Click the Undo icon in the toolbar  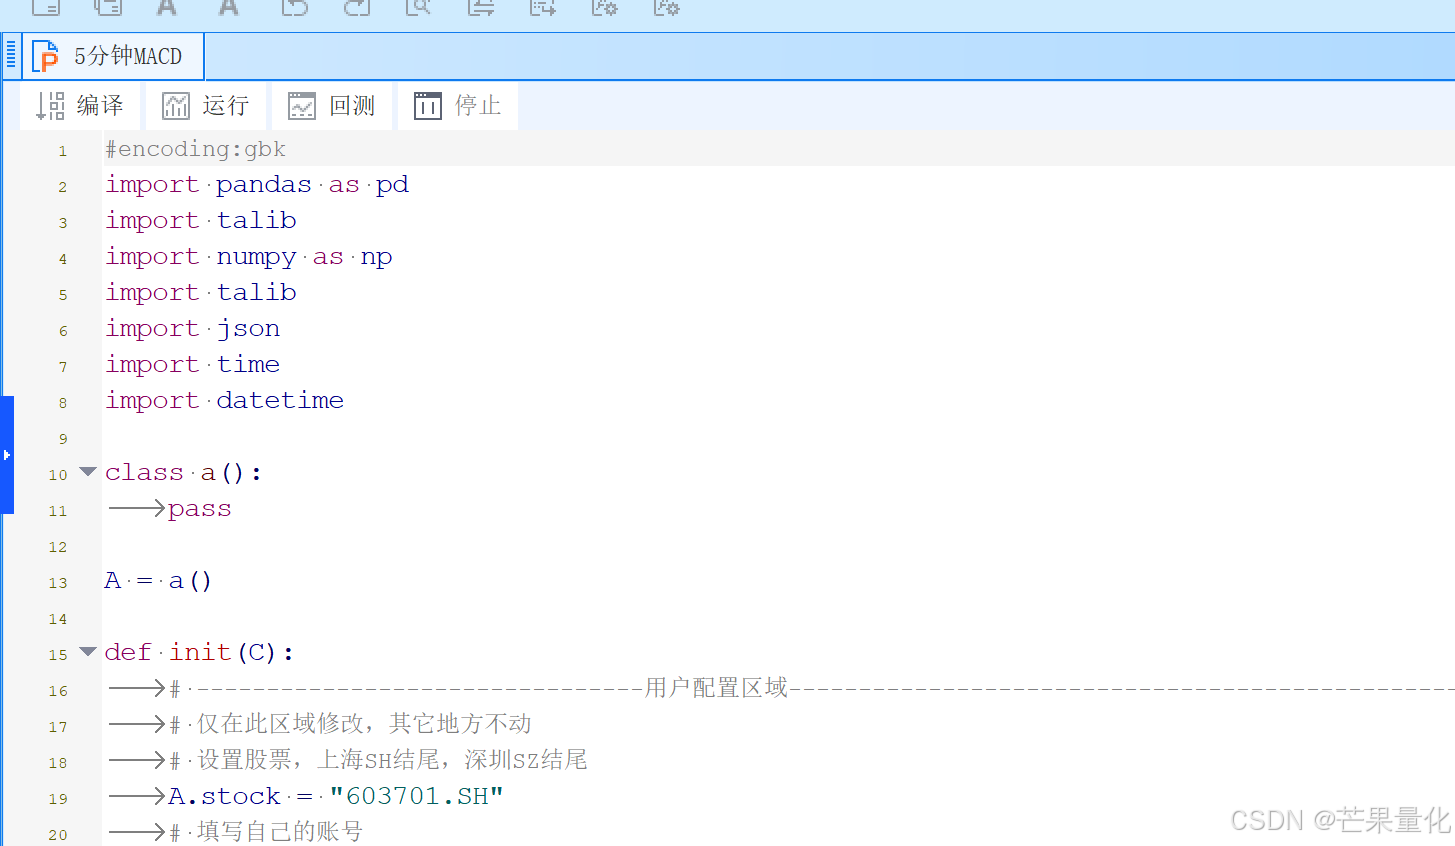pos(294,12)
